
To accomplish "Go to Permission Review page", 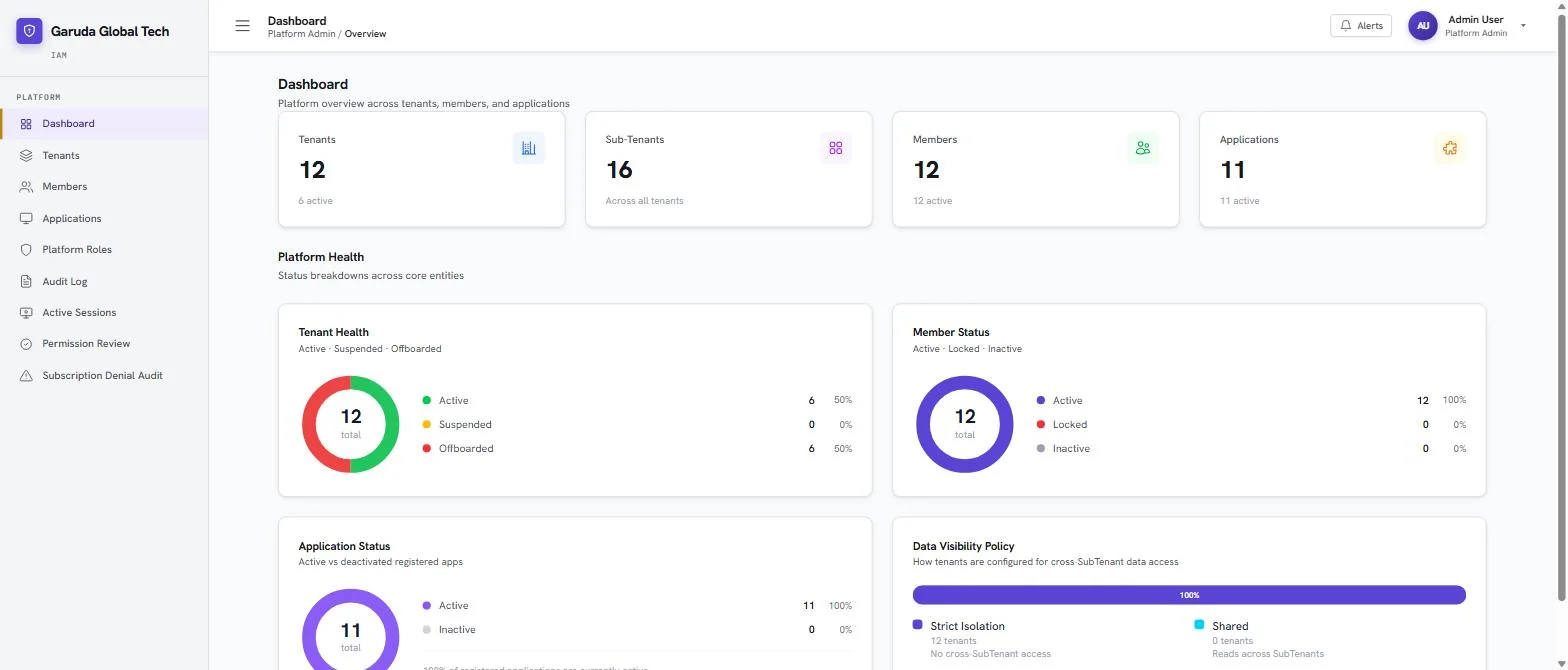I will [104, 344].
